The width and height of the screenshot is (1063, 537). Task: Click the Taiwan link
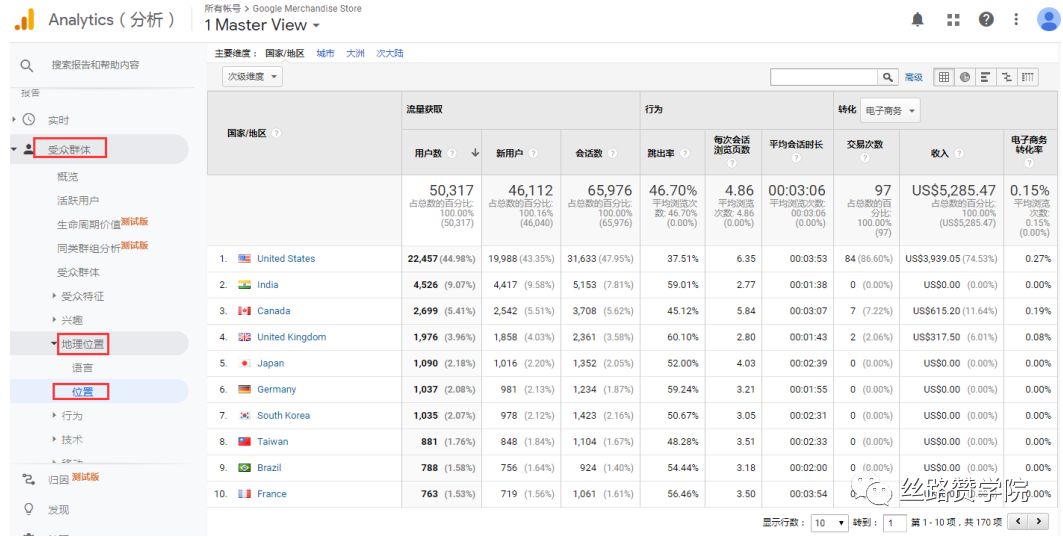(x=273, y=441)
